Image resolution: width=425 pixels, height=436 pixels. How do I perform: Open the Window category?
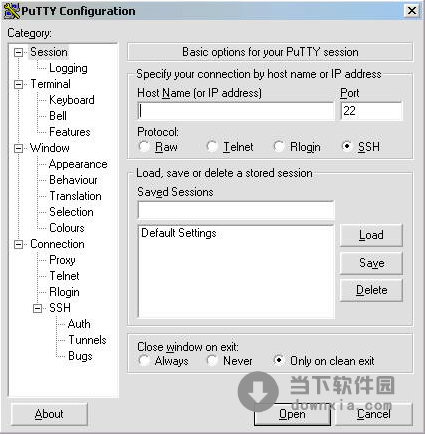coord(50,148)
